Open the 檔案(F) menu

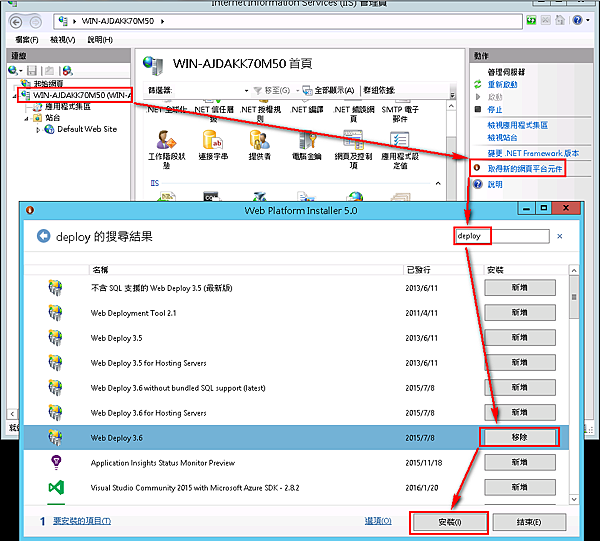(27, 39)
